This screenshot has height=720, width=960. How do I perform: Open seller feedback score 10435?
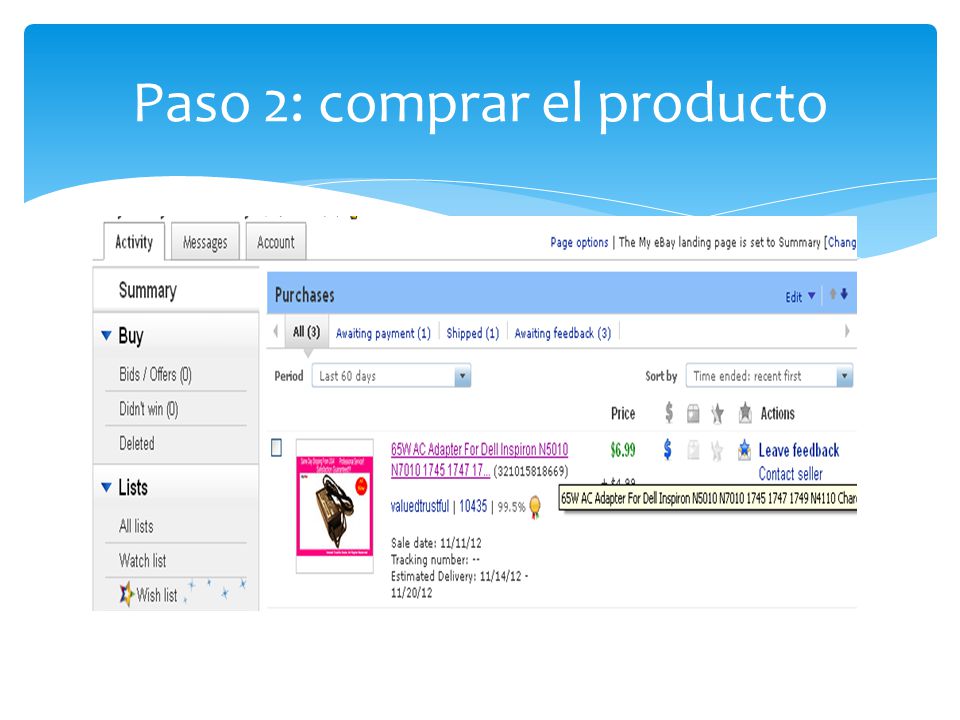(x=473, y=506)
